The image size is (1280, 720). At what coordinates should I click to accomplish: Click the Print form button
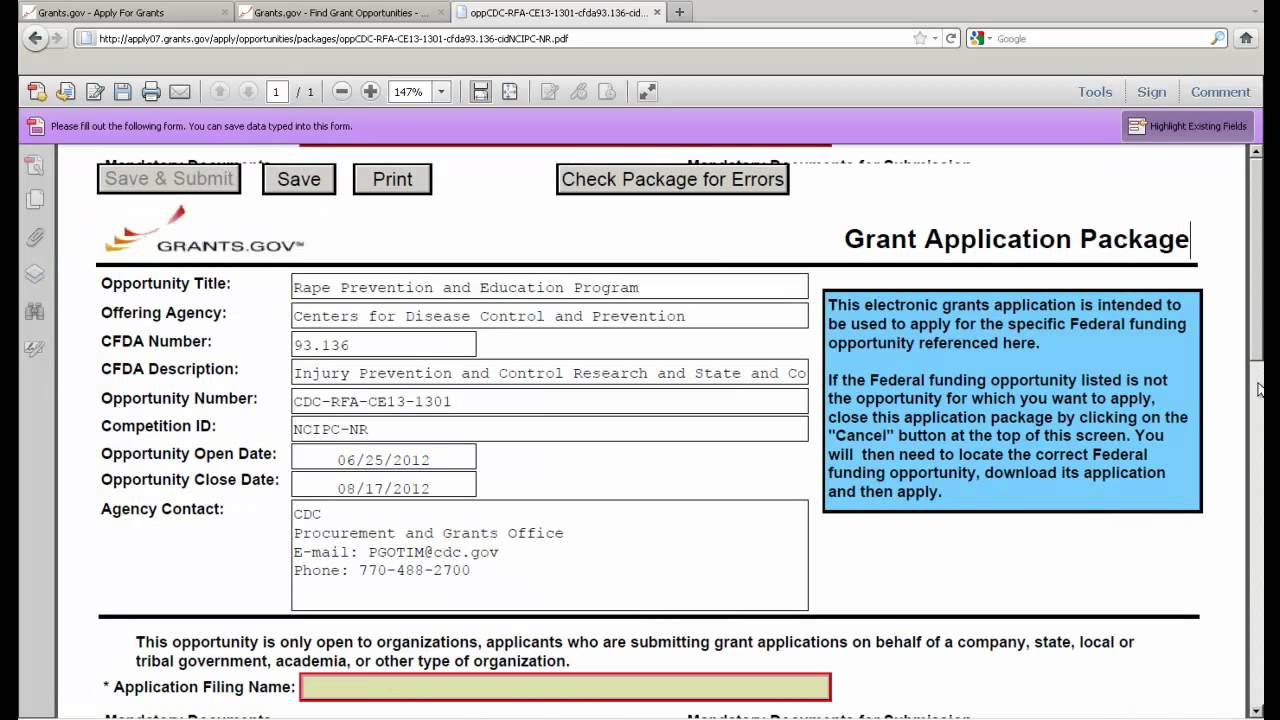[x=392, y=179]
